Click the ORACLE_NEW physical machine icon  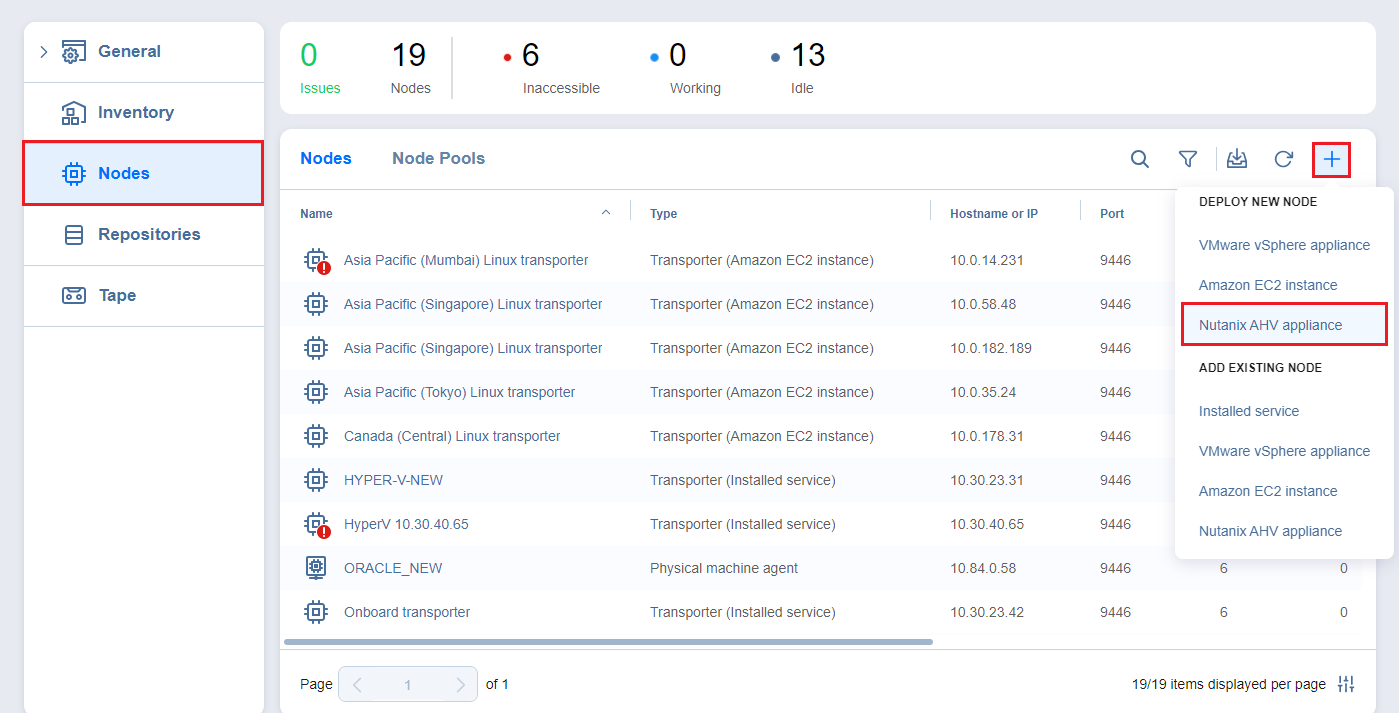[316, 568]
